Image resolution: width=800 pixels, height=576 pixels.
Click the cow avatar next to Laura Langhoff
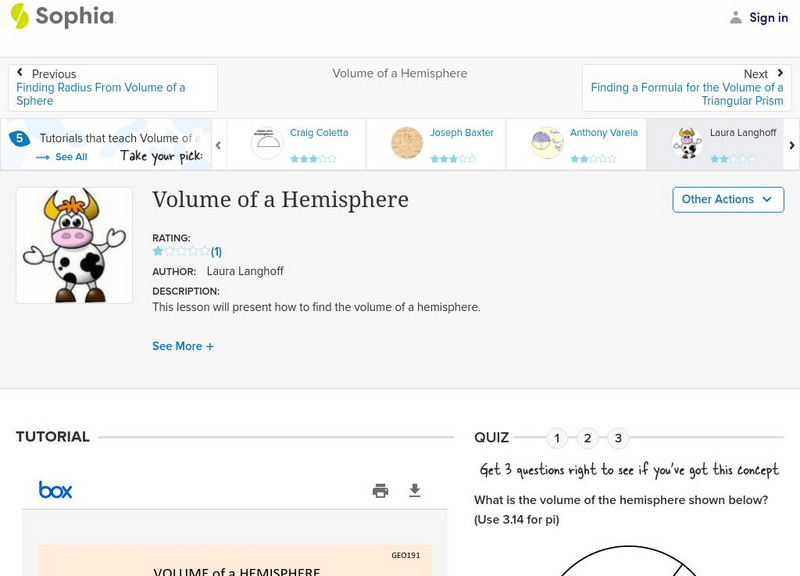click(x=688, y=141)
